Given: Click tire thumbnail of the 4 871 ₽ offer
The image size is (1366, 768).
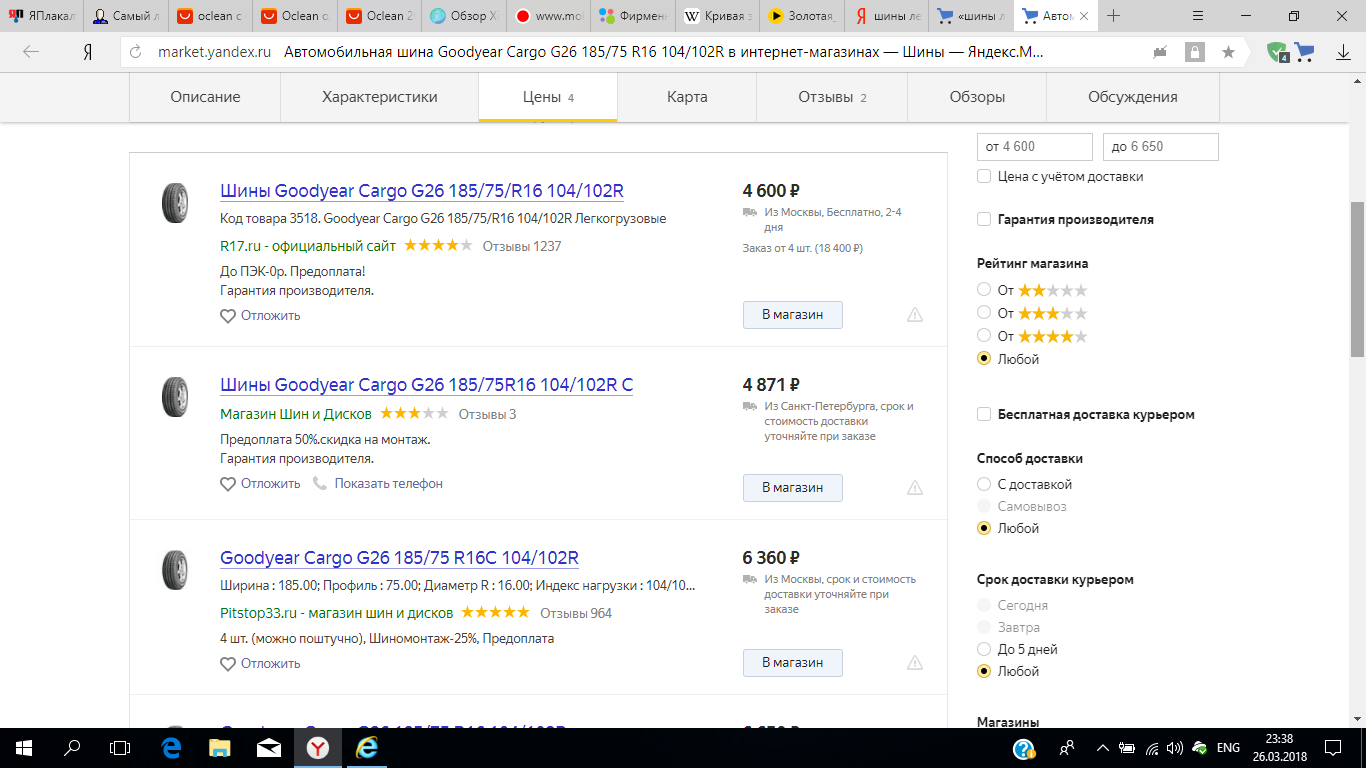Looking at the screenshot, I should tap(175, 397).
